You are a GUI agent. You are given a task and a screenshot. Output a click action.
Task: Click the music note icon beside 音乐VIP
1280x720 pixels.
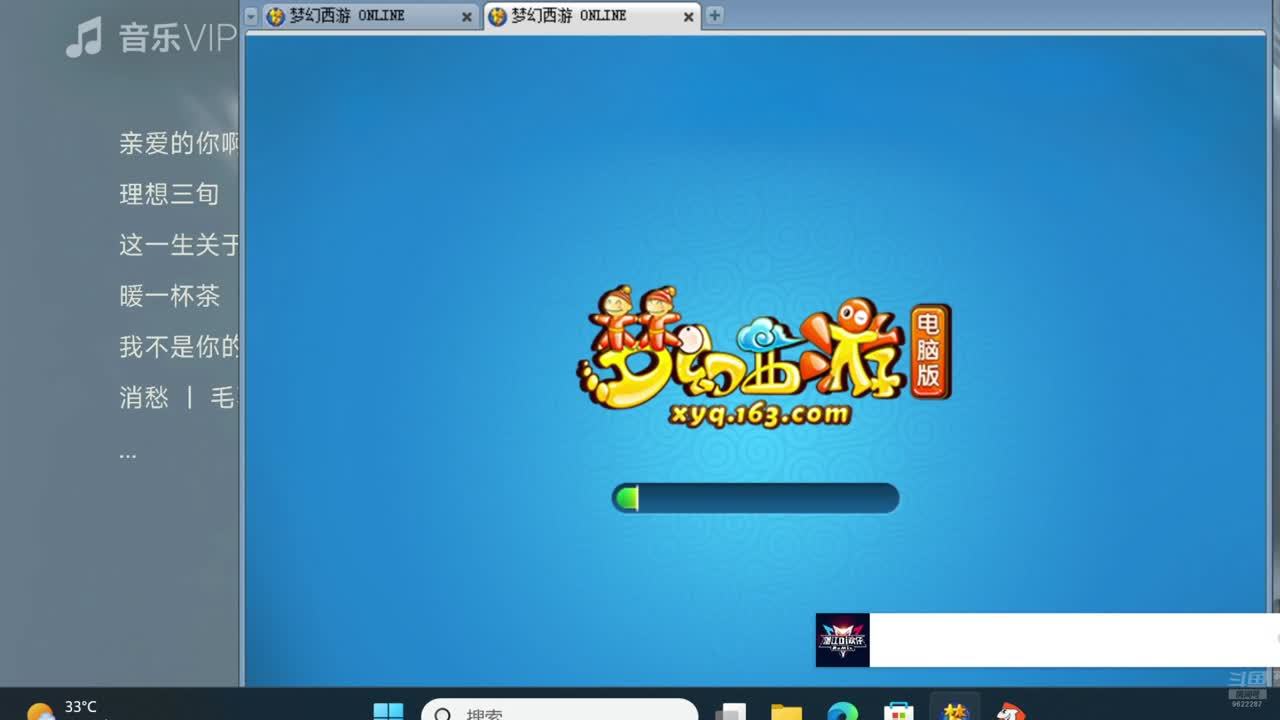(84, 38)
